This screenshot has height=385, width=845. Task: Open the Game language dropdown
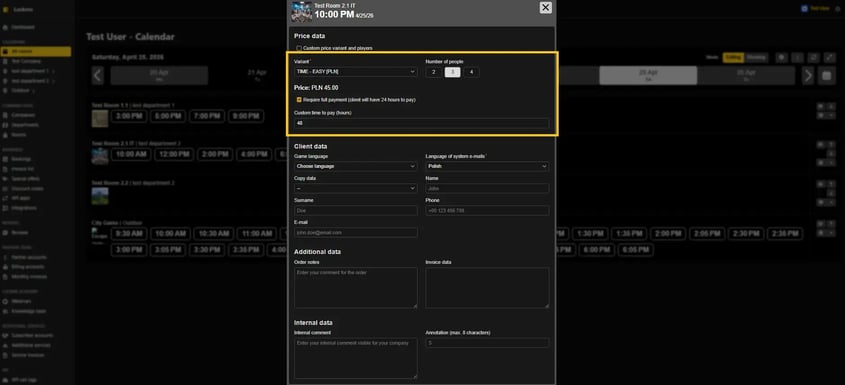point(356,166)
